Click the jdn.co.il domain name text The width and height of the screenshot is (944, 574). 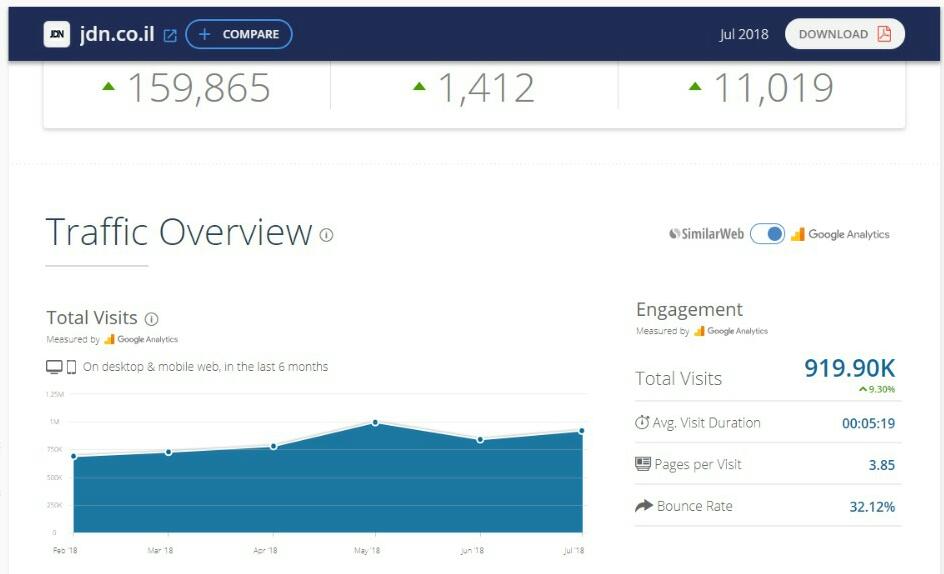point(116,34)
